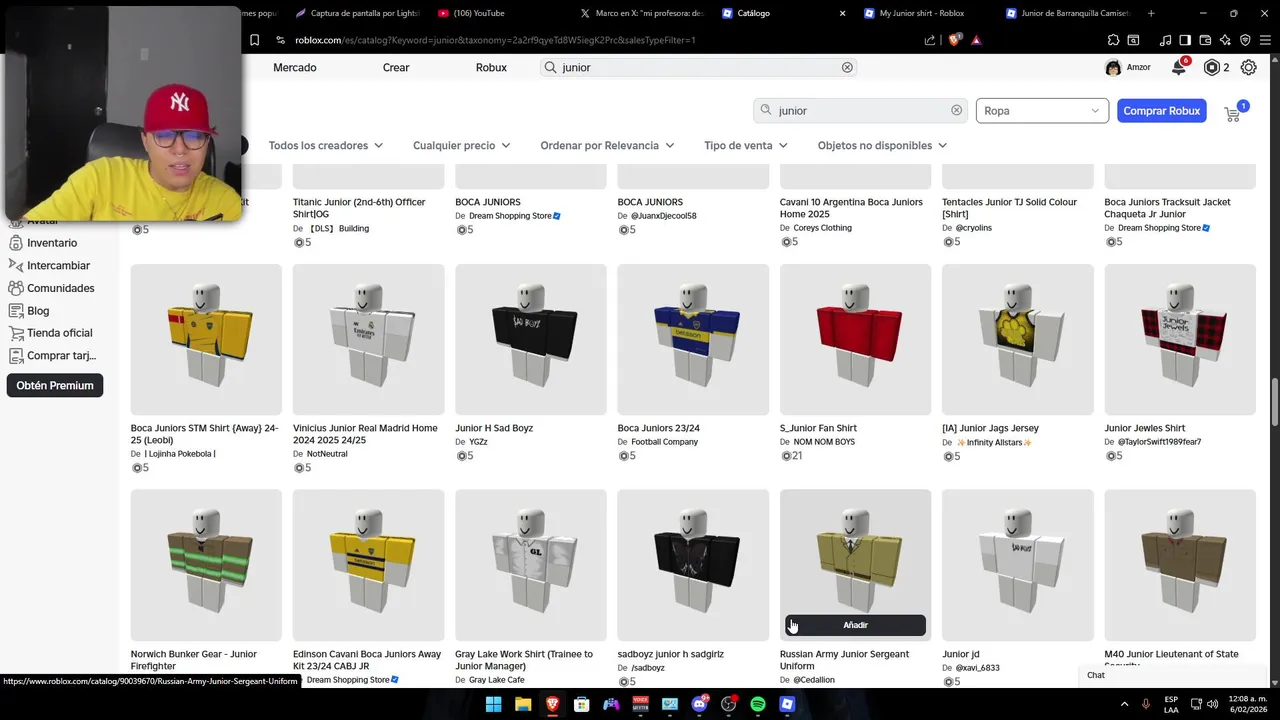
Task: Expand Objetos no disponibles filter
Action: 882,145
